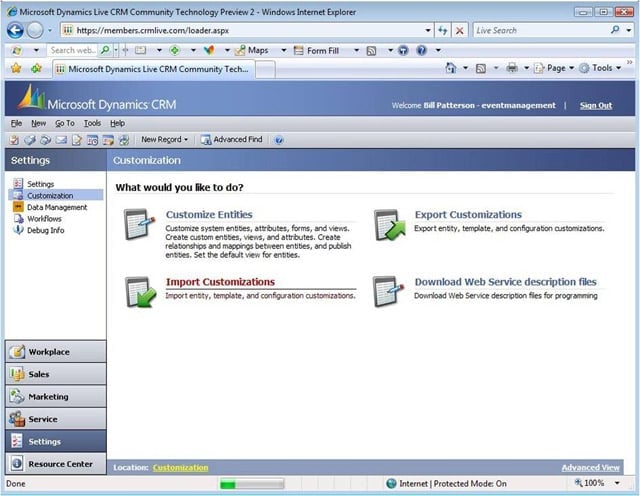The image size is (640, 496).
Task: Click the Import Customizations arrow icon
Action: pyautogui.click(x=140, y=291)
